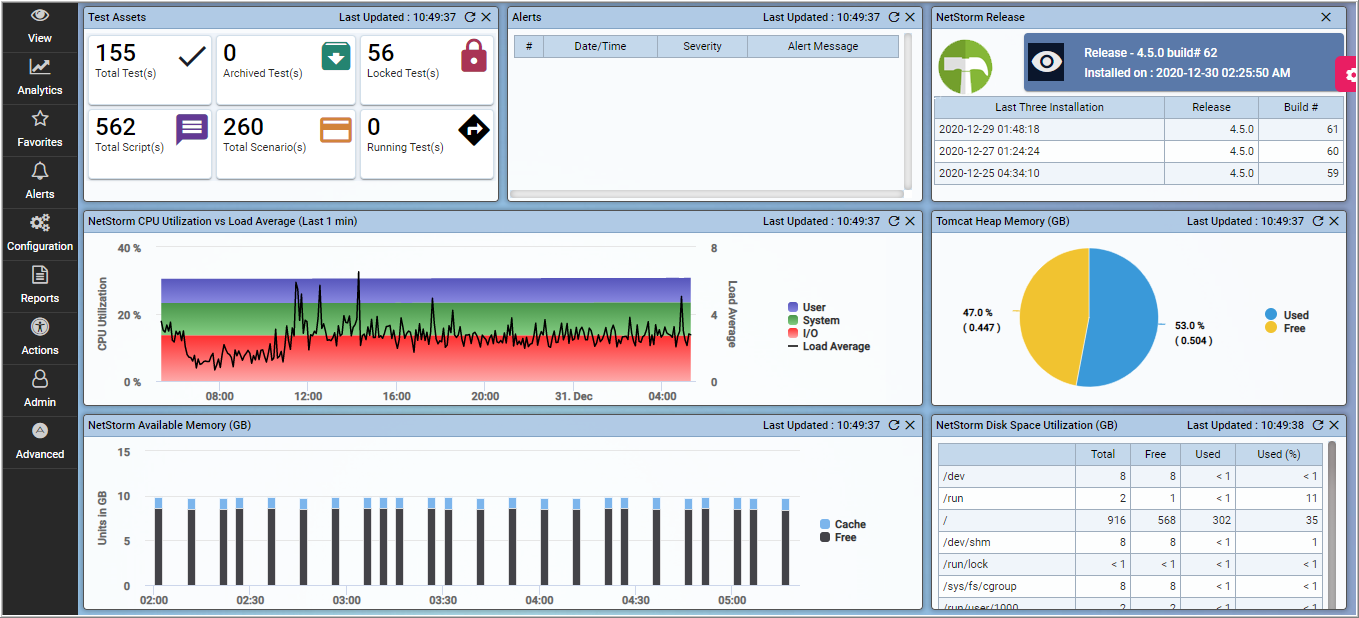Click the Last Three Installation header
The image size is (1359, 618).
[1049, 107]
